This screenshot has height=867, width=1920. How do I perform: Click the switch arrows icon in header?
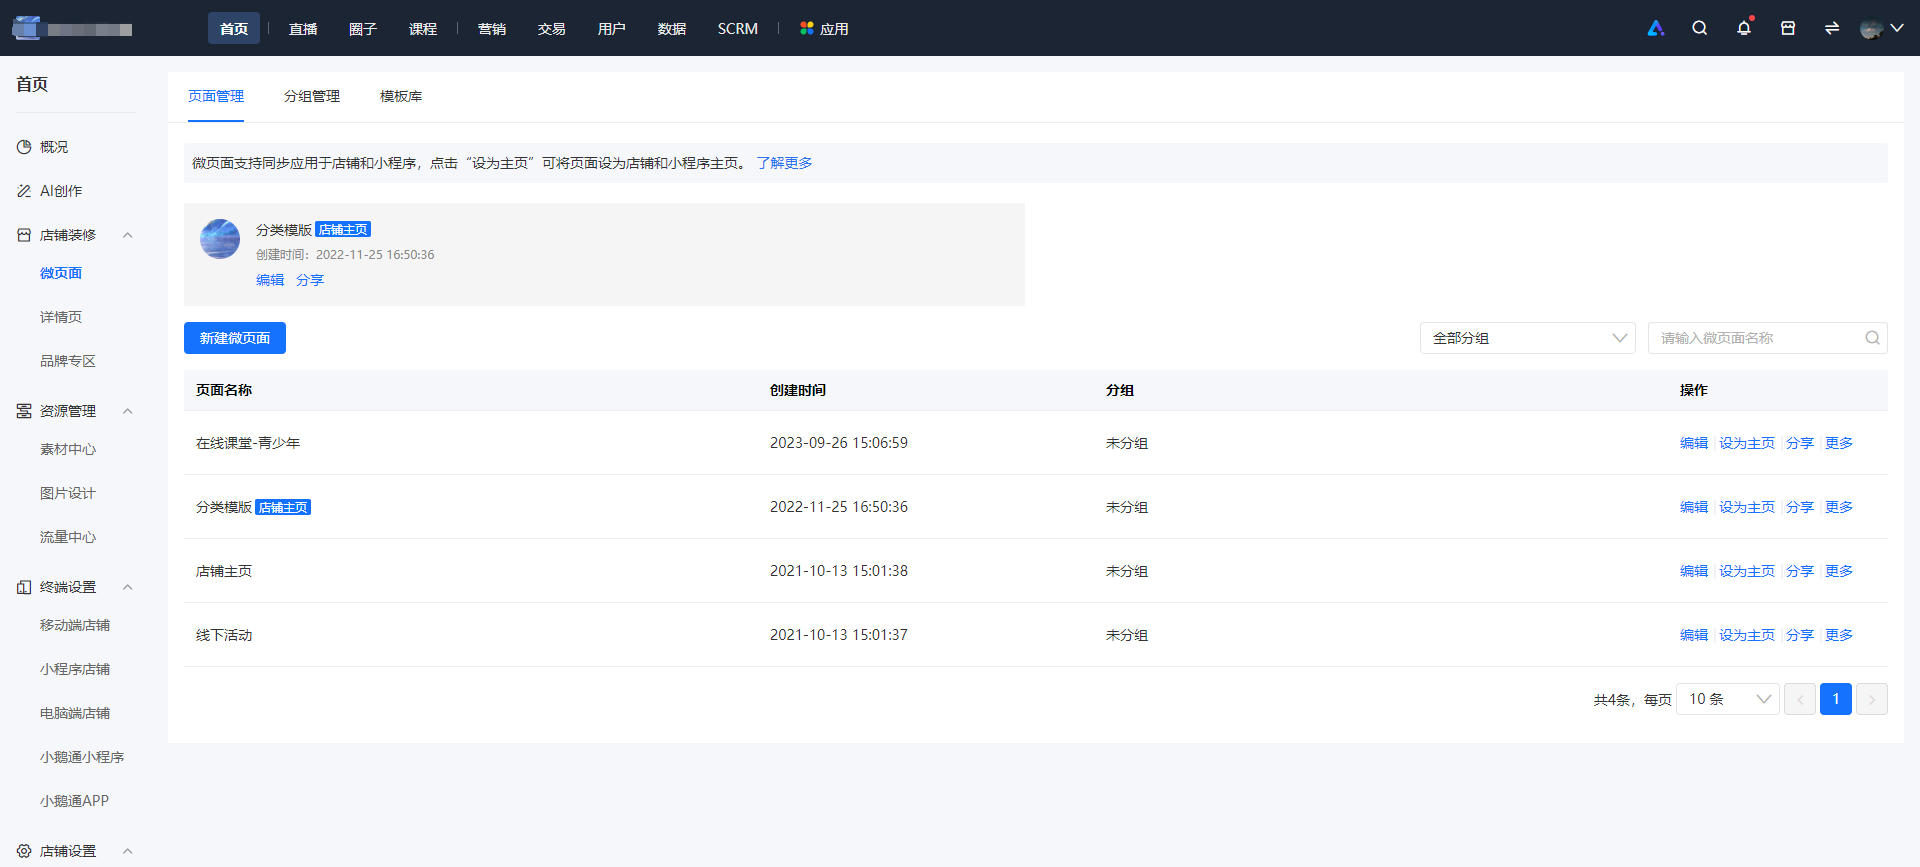point(1832,28)
